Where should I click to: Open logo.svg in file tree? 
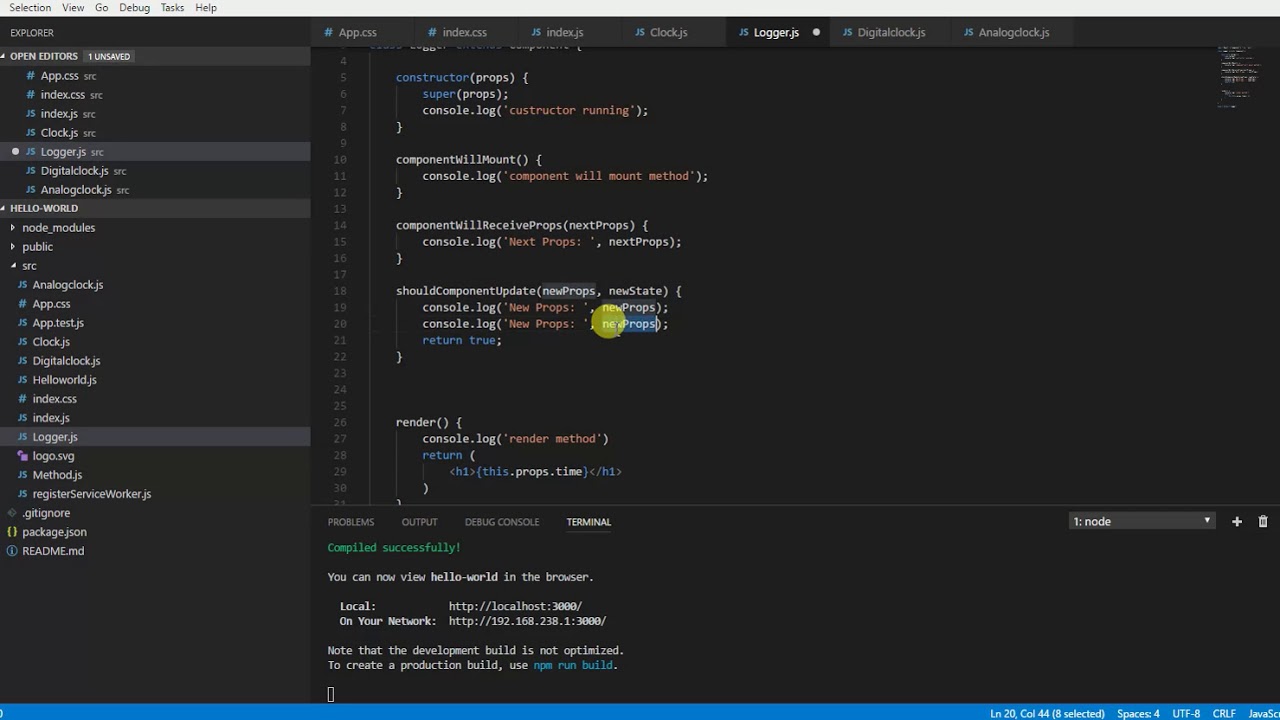coord(53,455)
